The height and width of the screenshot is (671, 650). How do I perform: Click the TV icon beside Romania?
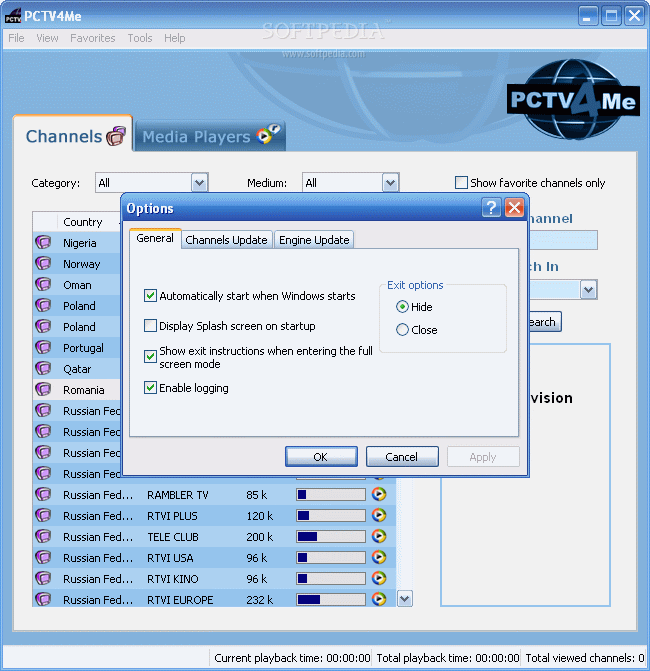(43, 389)
